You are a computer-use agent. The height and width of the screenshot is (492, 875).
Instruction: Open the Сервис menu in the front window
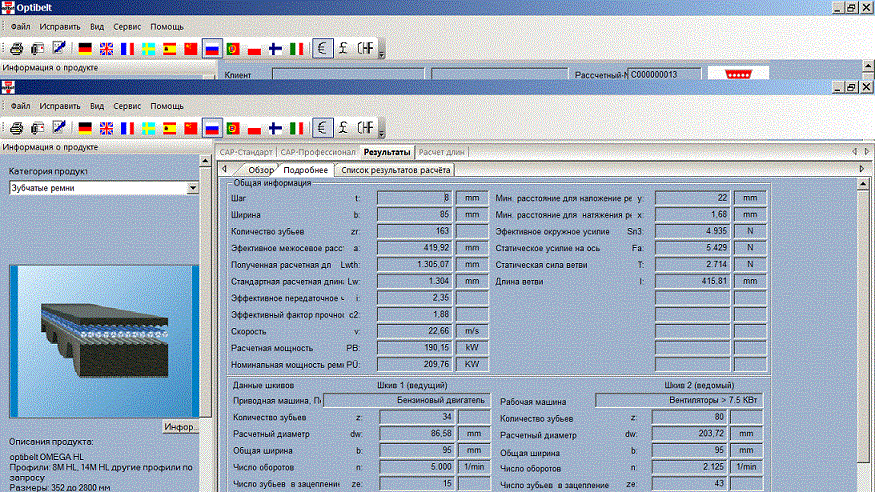[127, 106]
